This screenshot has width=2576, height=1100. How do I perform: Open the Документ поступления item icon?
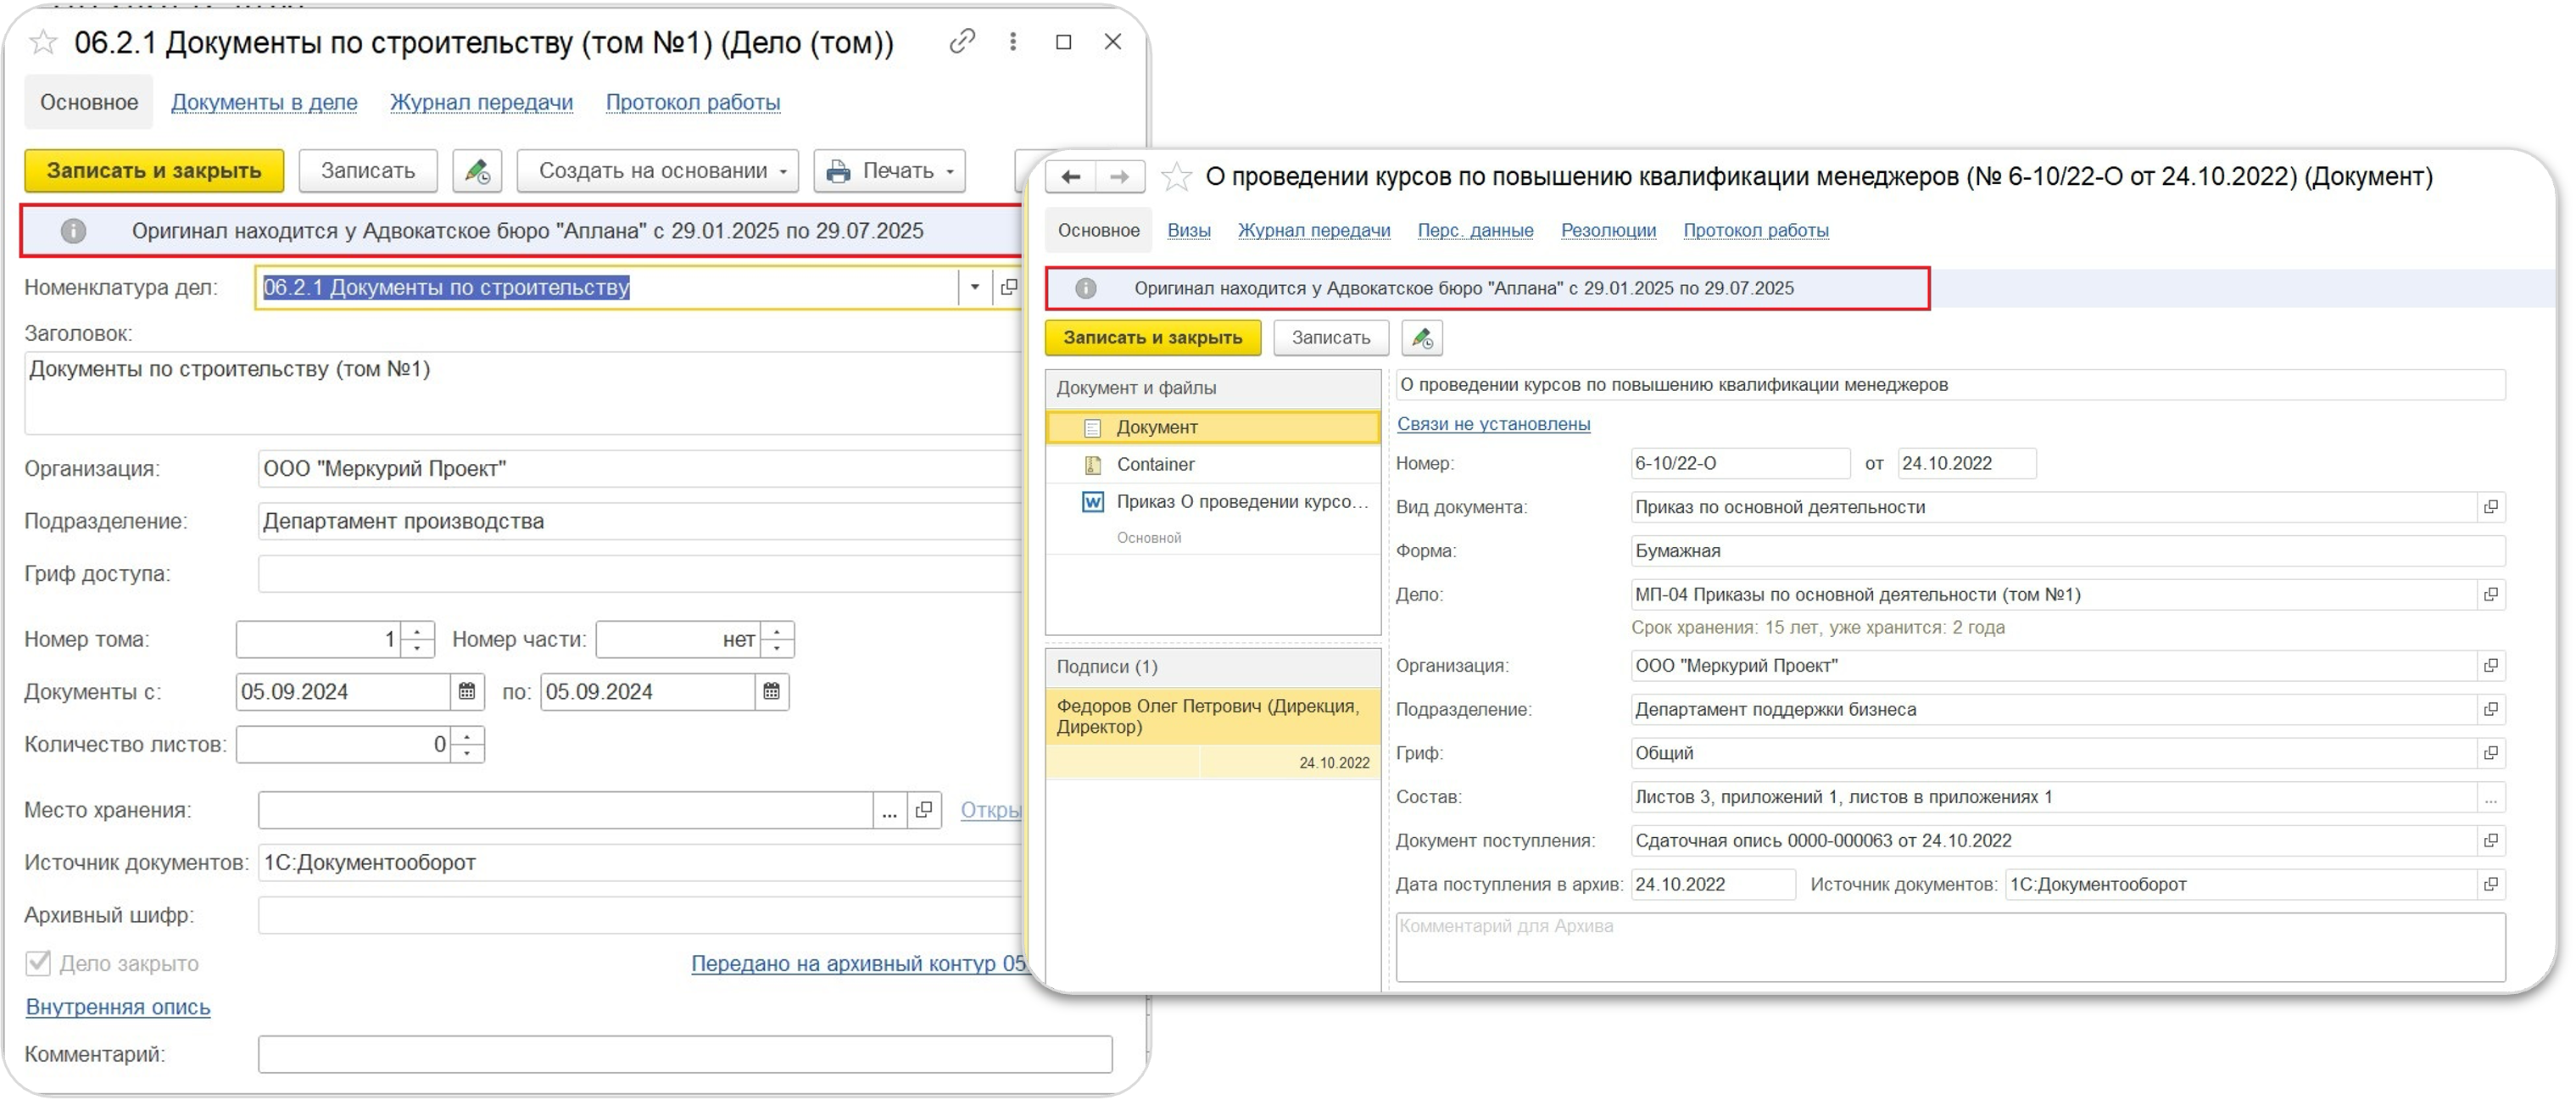(x=2491, y=841)
